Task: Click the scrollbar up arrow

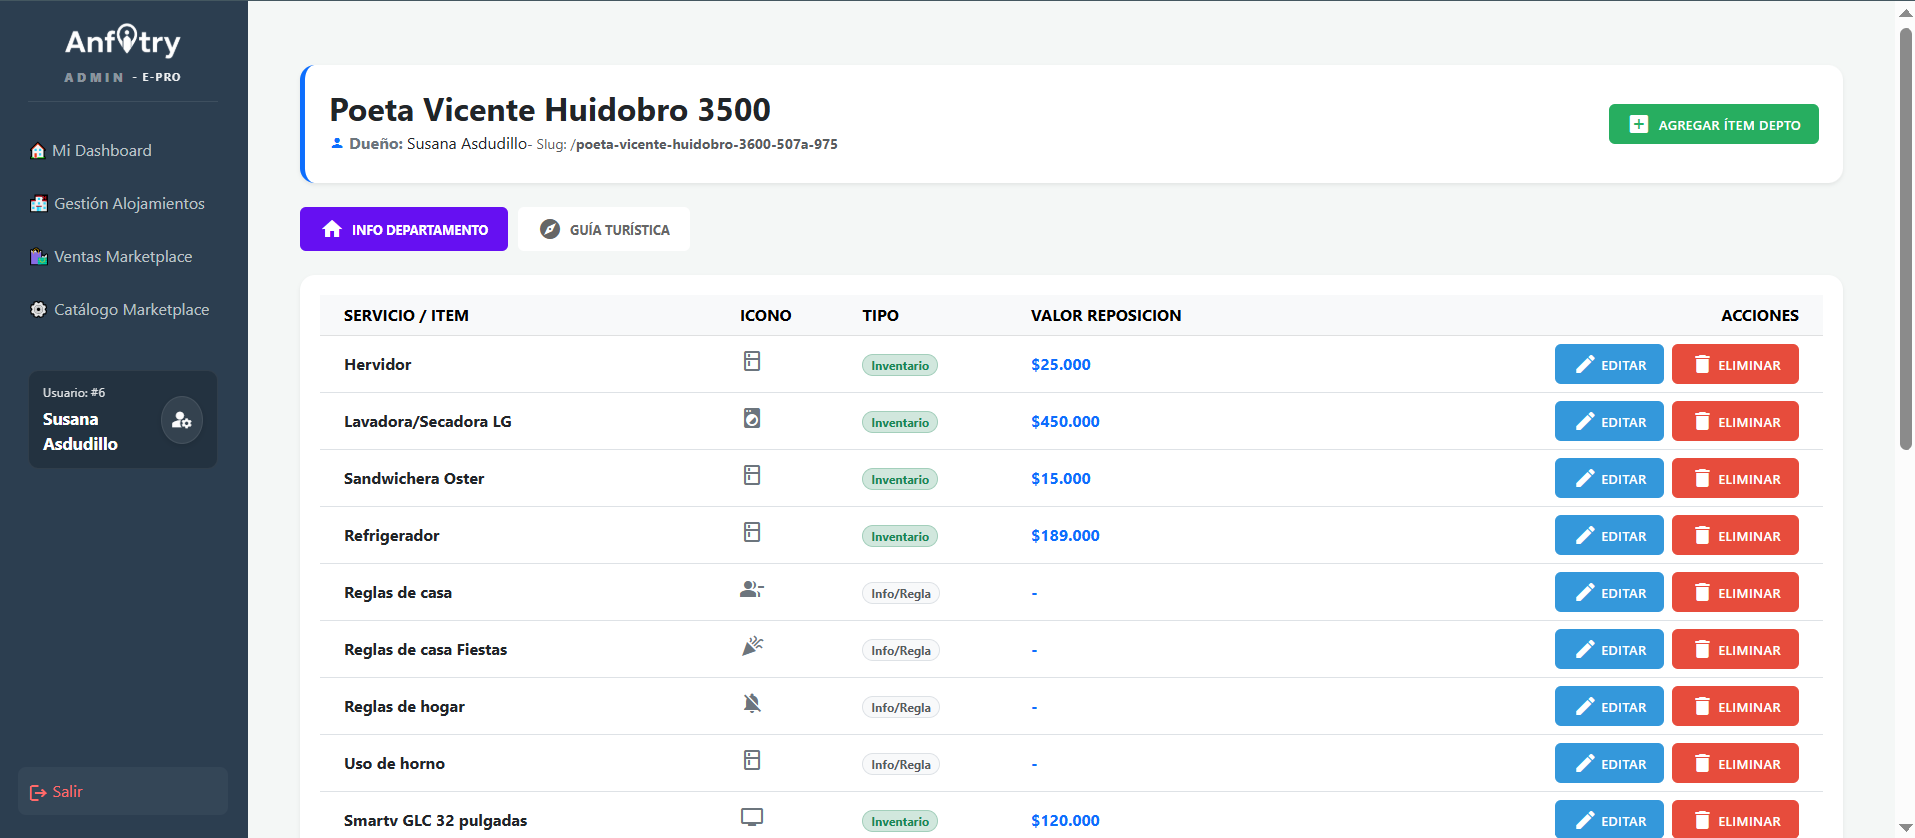Action: pos(1906,12)
